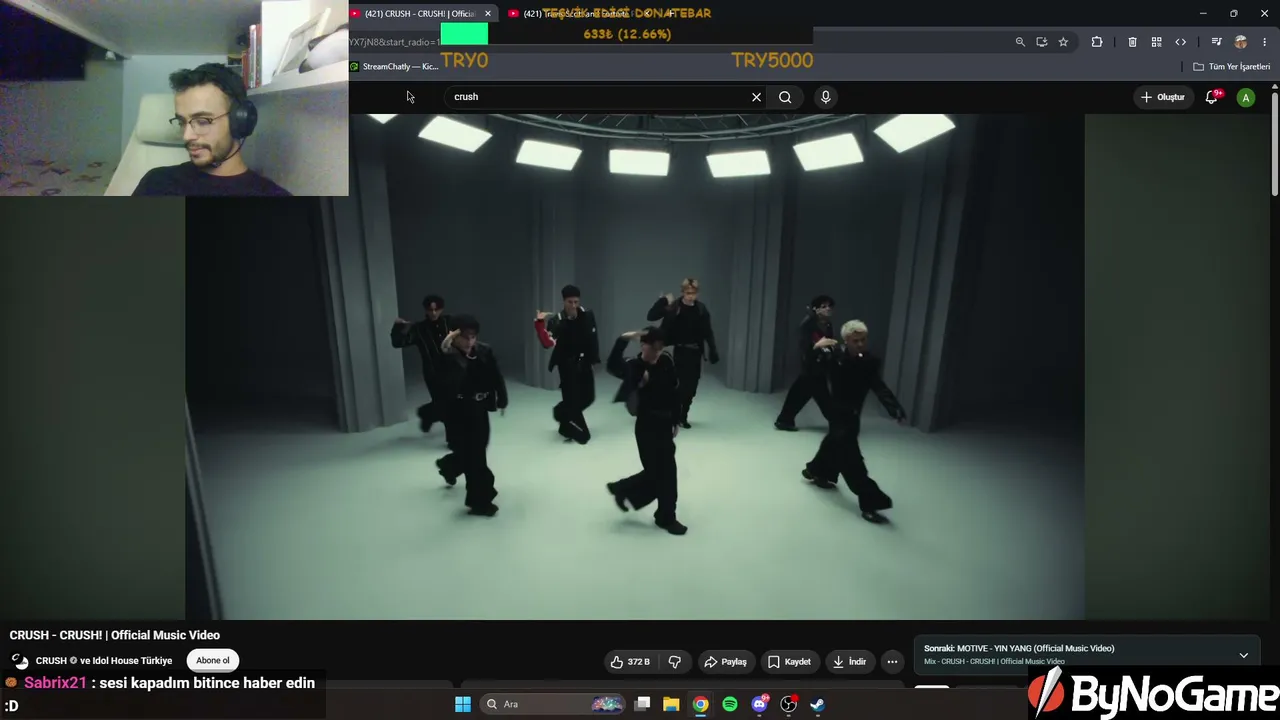Save the video with Kaydet
Viewport: 1280px width, 720px height.
click(789, 661)
